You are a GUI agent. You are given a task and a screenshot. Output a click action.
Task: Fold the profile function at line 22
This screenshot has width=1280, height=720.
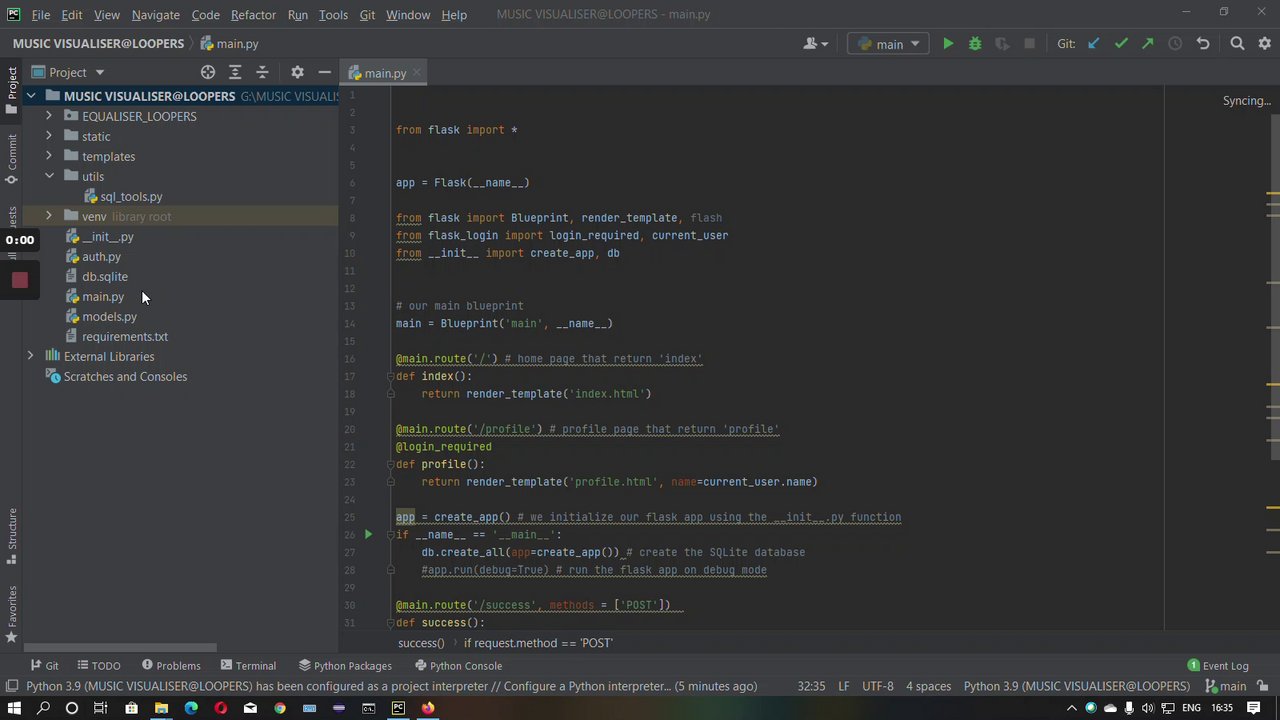389,464
